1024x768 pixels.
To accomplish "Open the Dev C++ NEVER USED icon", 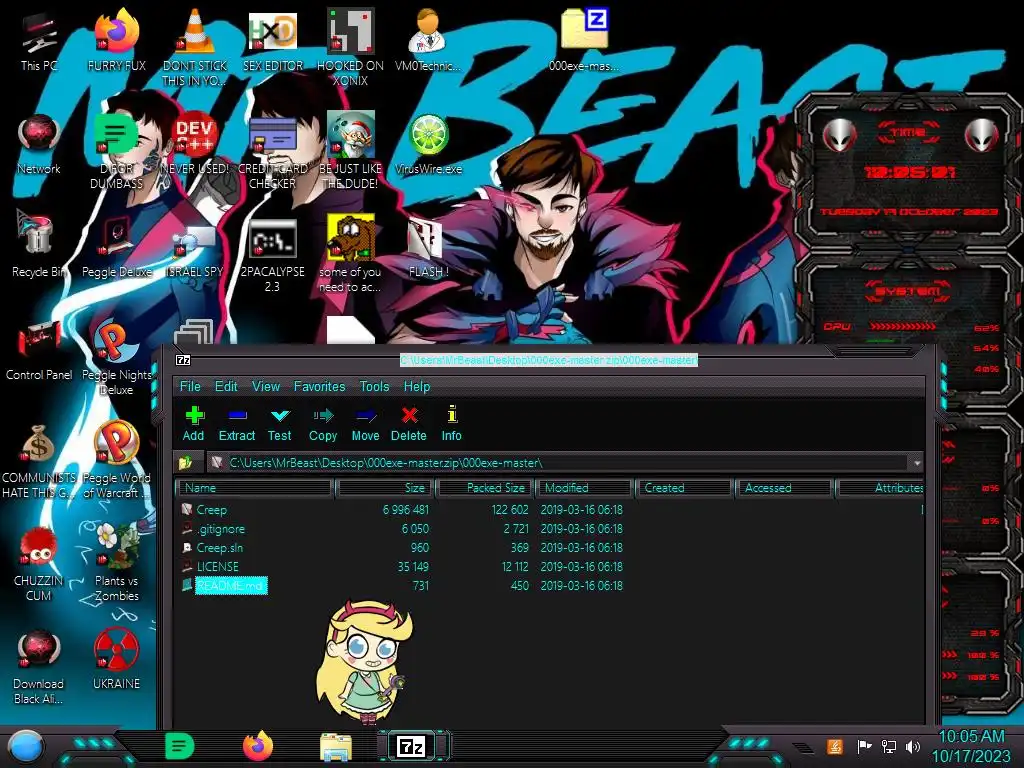I will click(195, 134).
